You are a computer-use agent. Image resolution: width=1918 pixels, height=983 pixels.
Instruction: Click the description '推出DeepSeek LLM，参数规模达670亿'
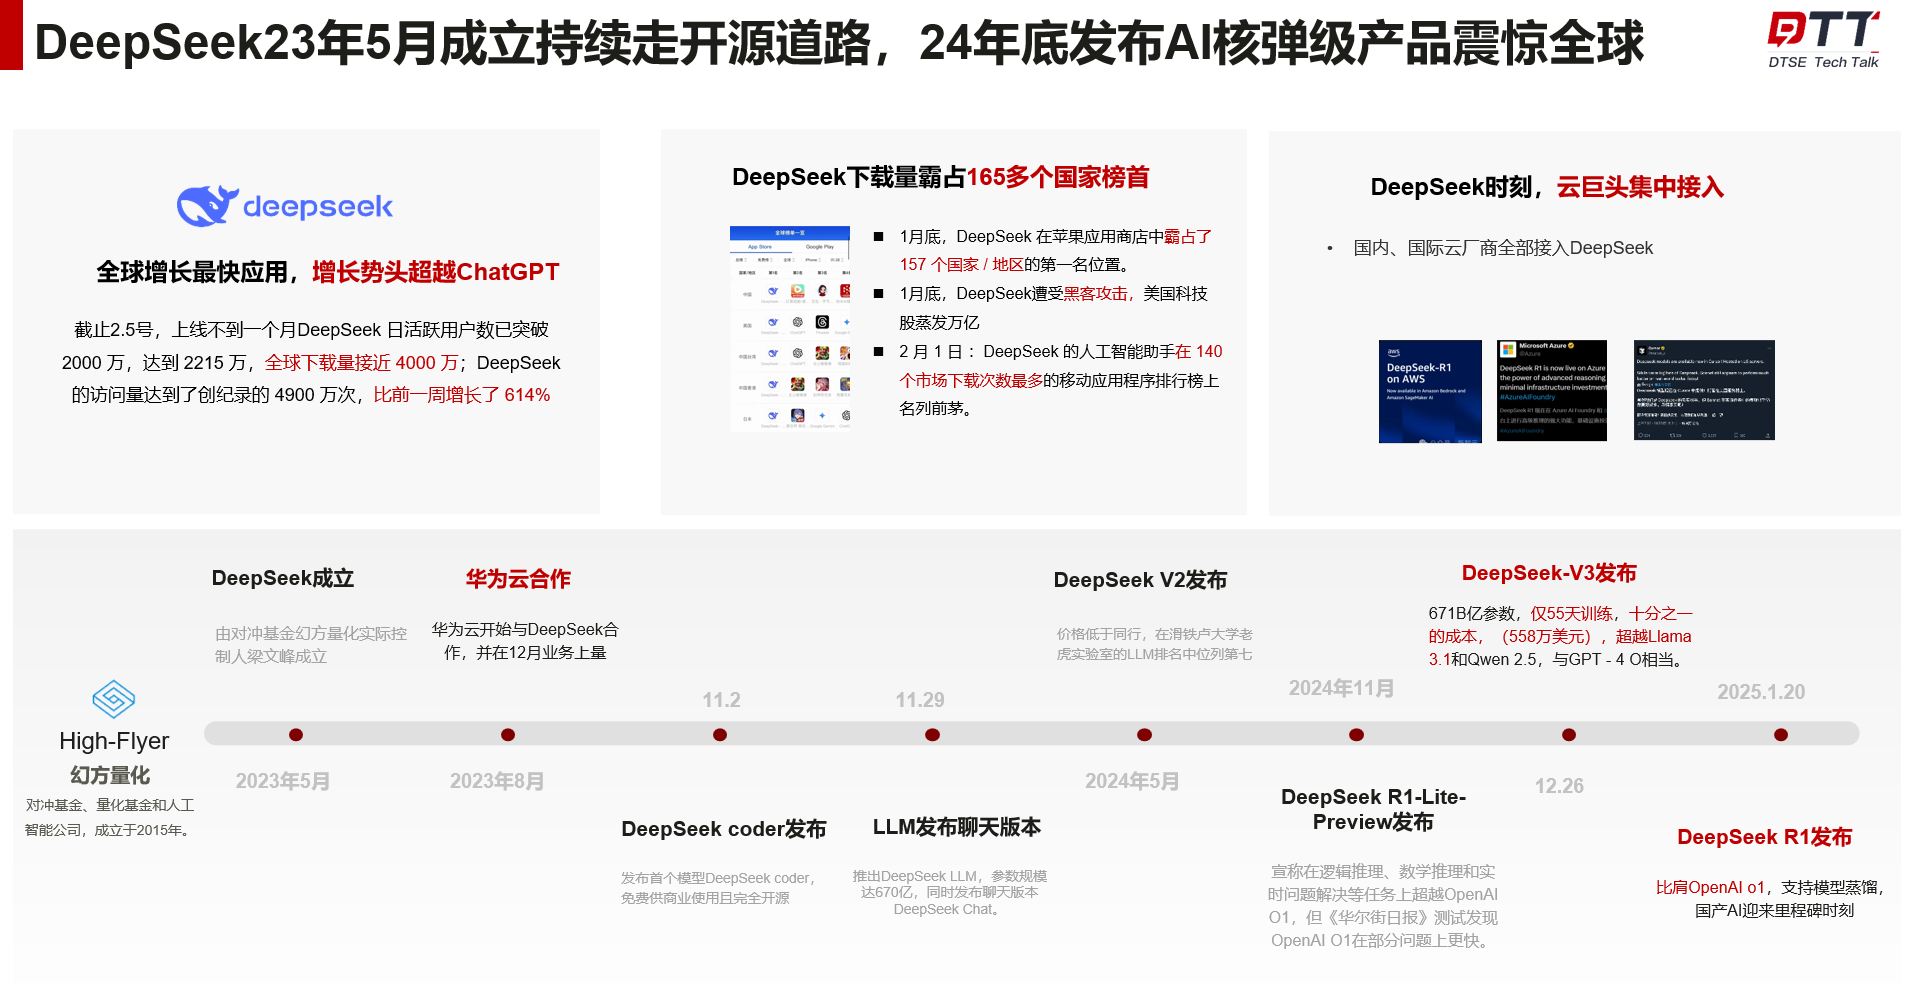[x=949, y=892]
